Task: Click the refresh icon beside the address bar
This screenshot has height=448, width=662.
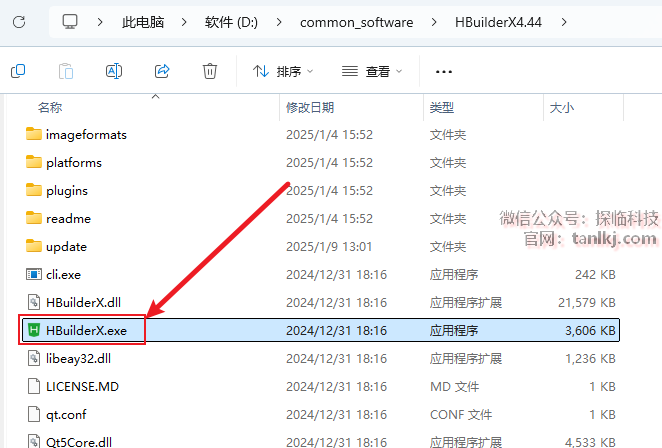Action: coord(19,22)
